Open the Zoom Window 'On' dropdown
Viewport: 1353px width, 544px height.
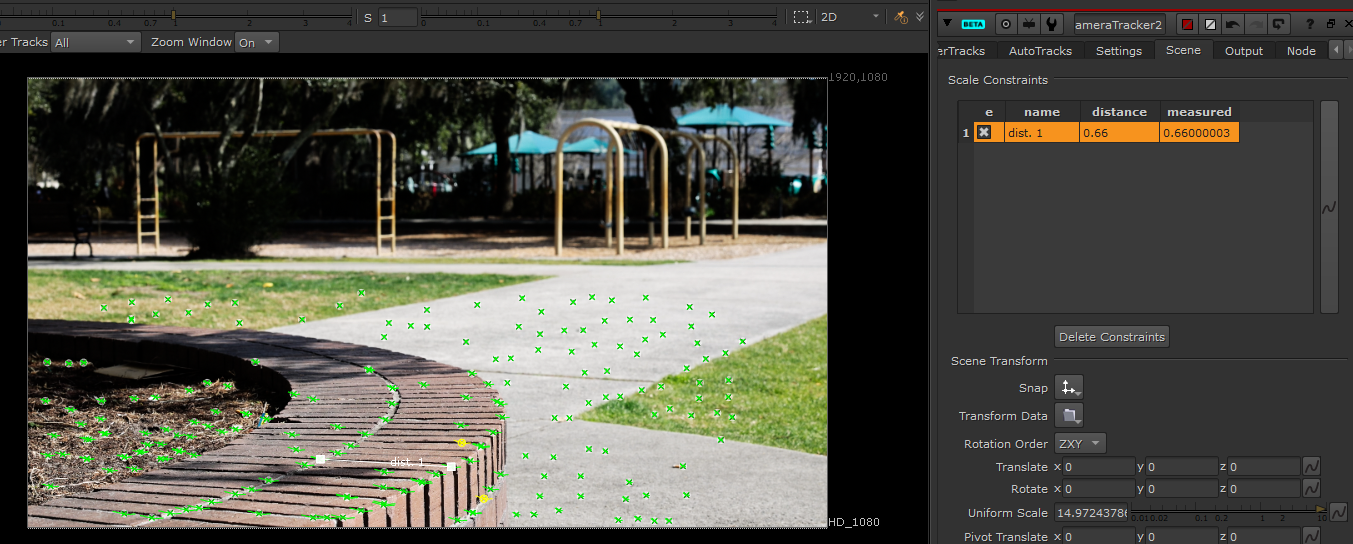[x=257, y=42]
